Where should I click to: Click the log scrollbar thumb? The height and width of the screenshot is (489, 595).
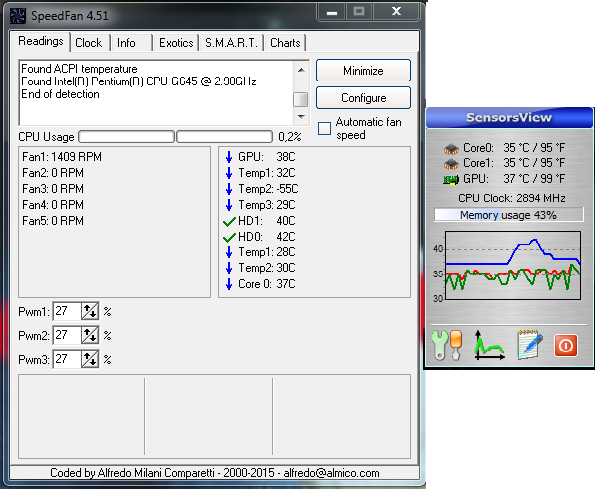click(x=301, y=99)
